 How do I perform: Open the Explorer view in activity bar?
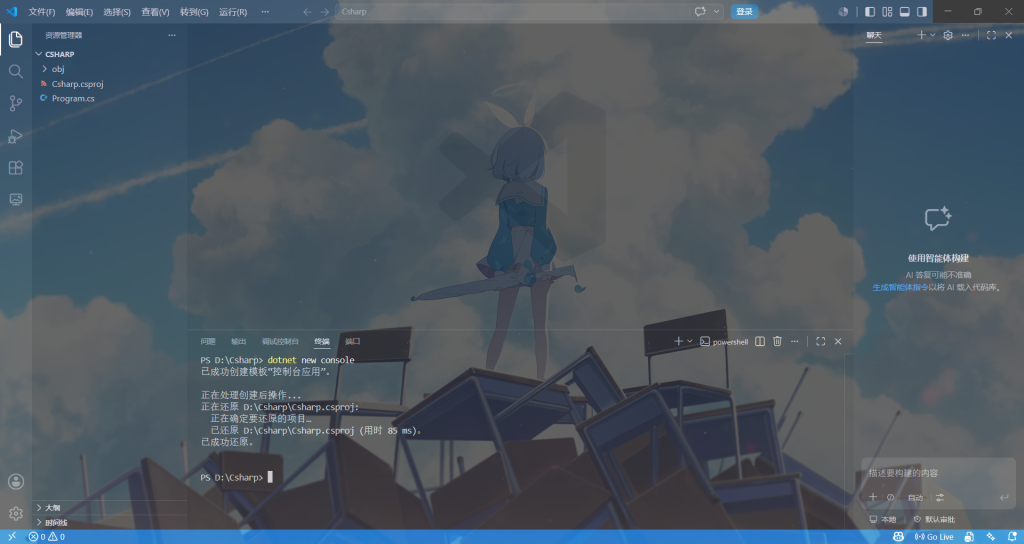click(16, 39)
